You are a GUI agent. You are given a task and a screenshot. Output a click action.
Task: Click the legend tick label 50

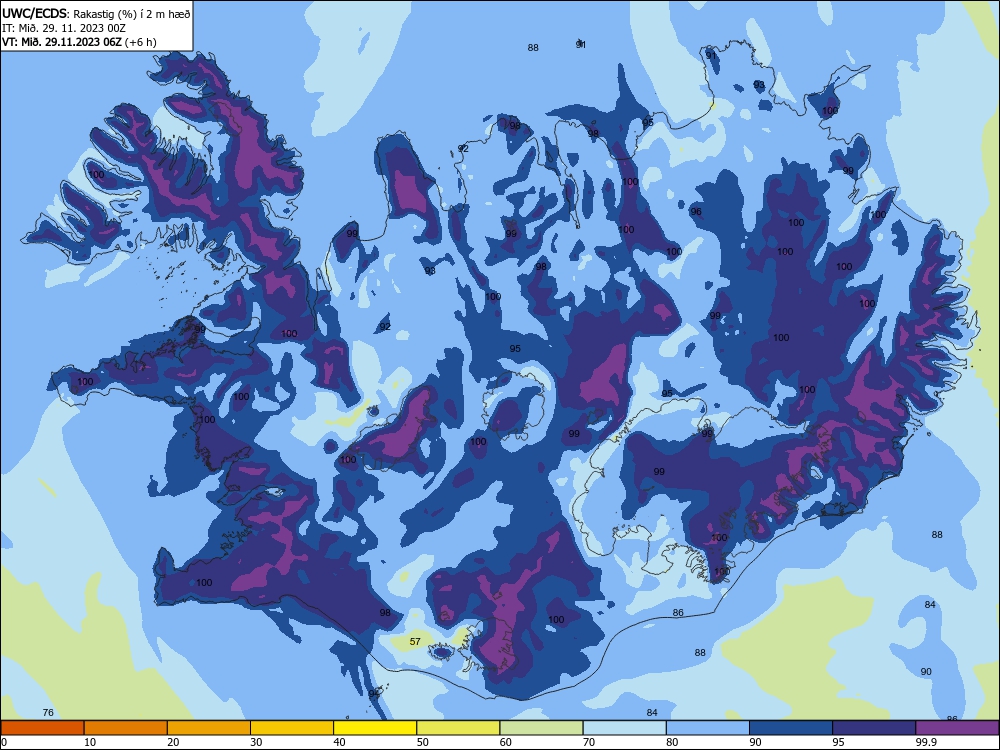pyautogui.click(x=423, y=742)
